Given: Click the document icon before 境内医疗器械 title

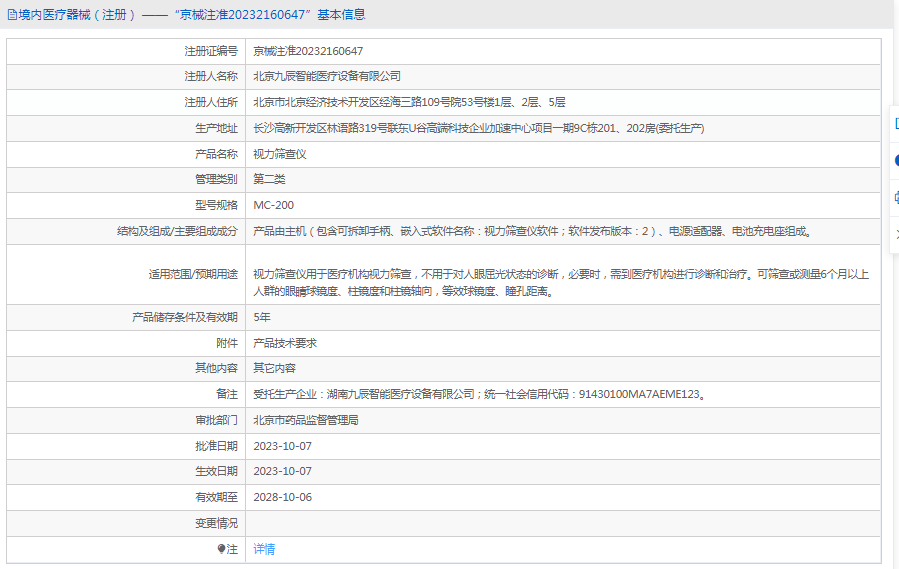Looking at the screenshot, I should point(12,15).
